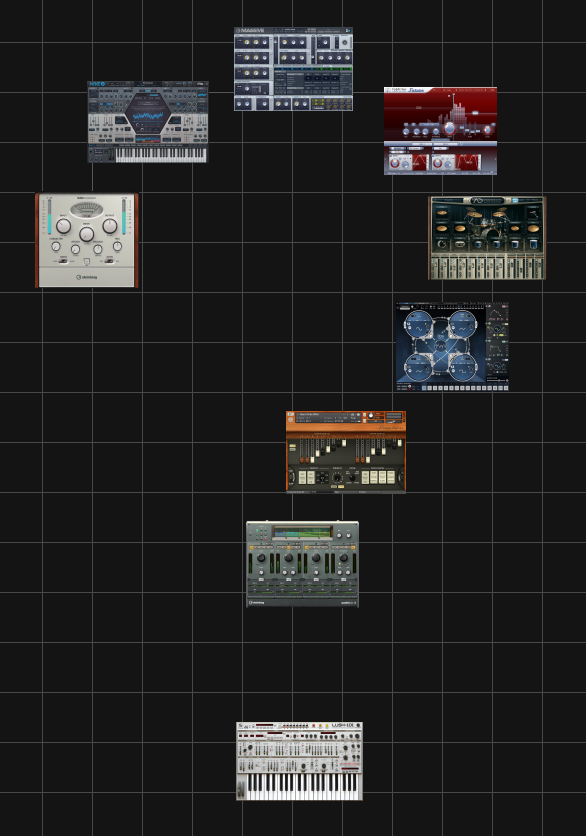The height and width of the screenshot is (836, 586).
Task: Select the blue highlighted tab in the Addictive Drums header
Action: point(515,200)
